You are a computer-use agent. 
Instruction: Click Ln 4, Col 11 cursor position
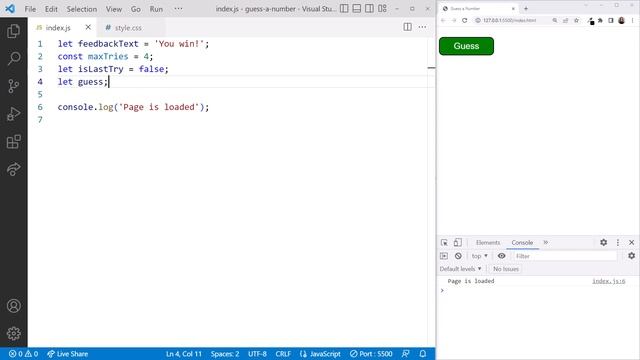(x=184, y=354)
